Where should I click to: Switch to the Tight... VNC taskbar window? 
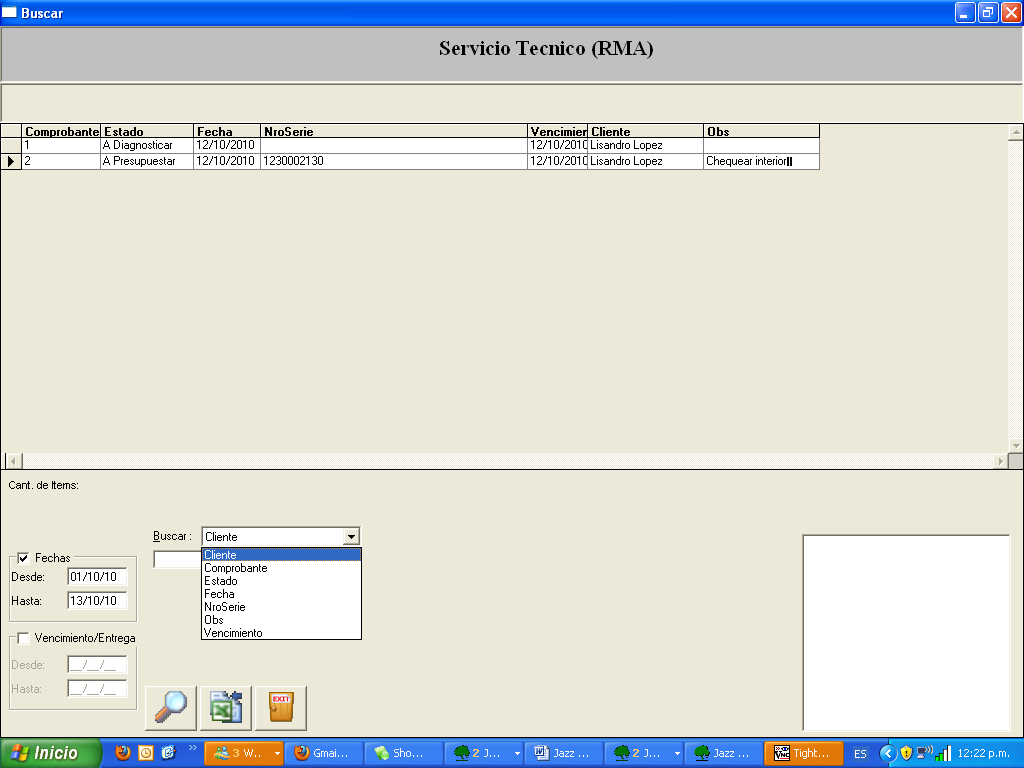pyautogui.click(x=803, y=753)
